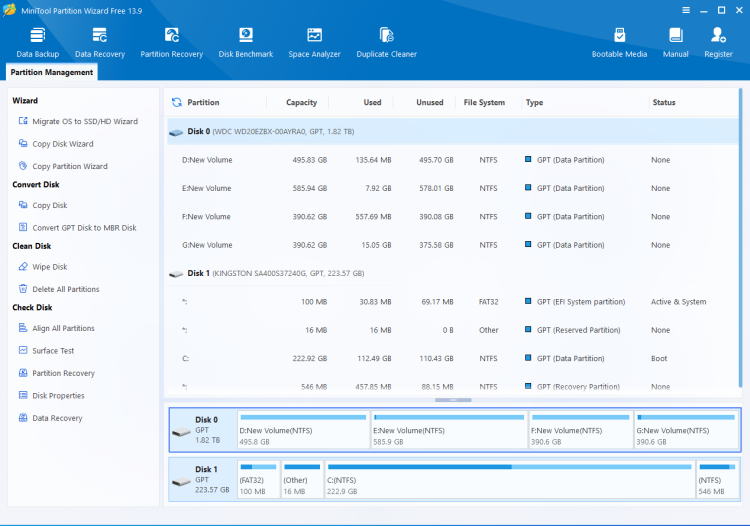Sort by the Partition column header
Screen dimensions: 750x526
click(203, 102)
